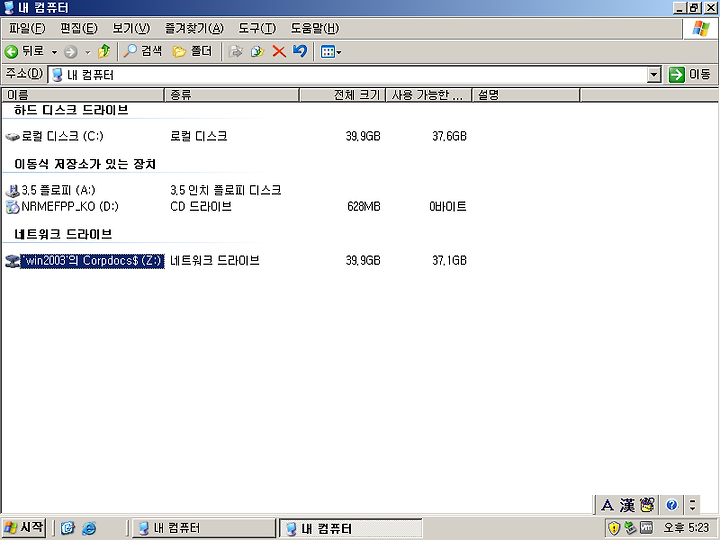Viewport: 720px width, 540px height.
Task: Open the 시작 (Start) menu
Action: 23,528
